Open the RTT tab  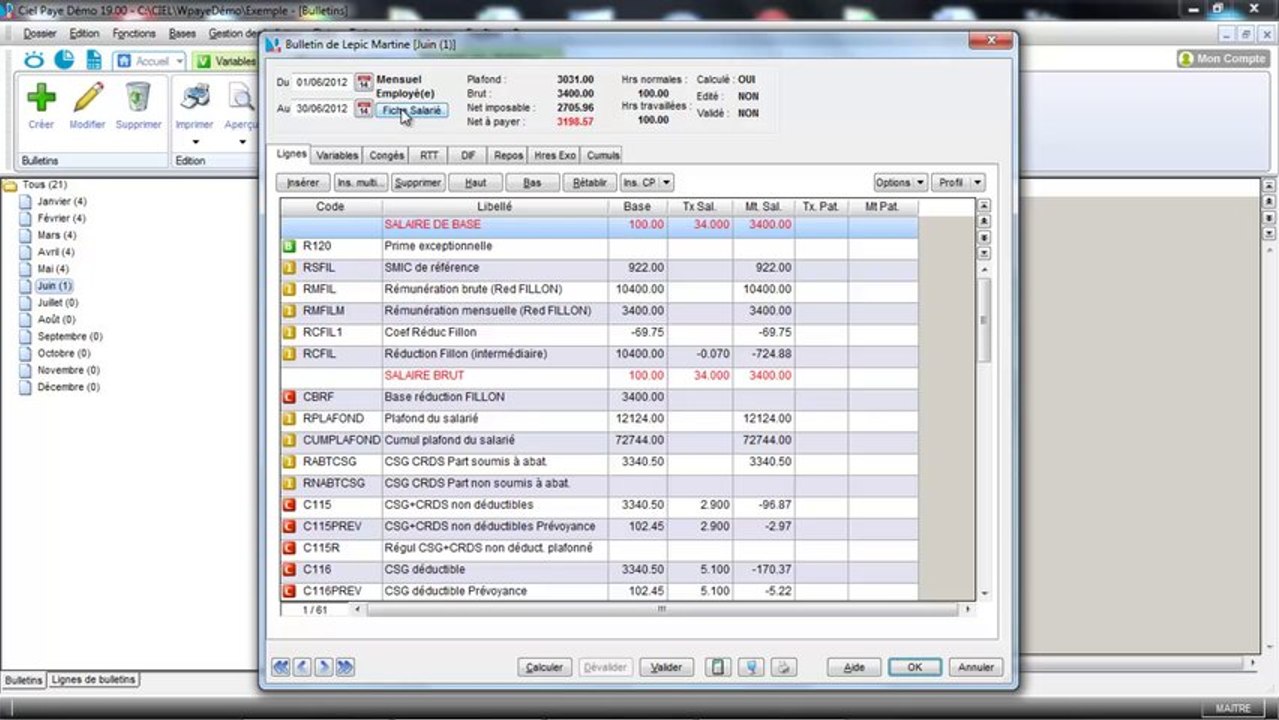point(429,156)
